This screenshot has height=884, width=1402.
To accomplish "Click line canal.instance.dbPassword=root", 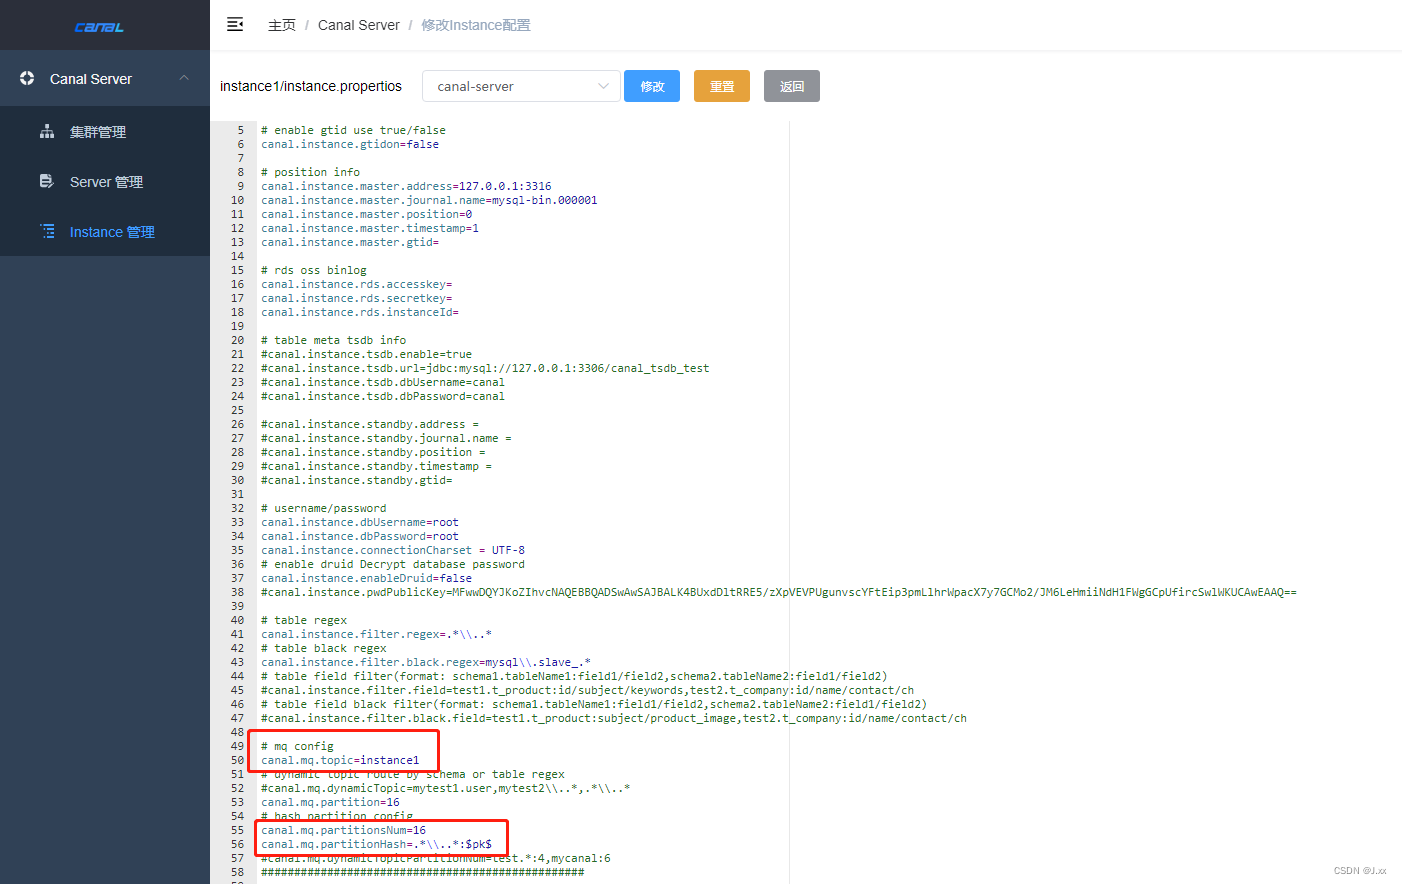I will 360,536.
